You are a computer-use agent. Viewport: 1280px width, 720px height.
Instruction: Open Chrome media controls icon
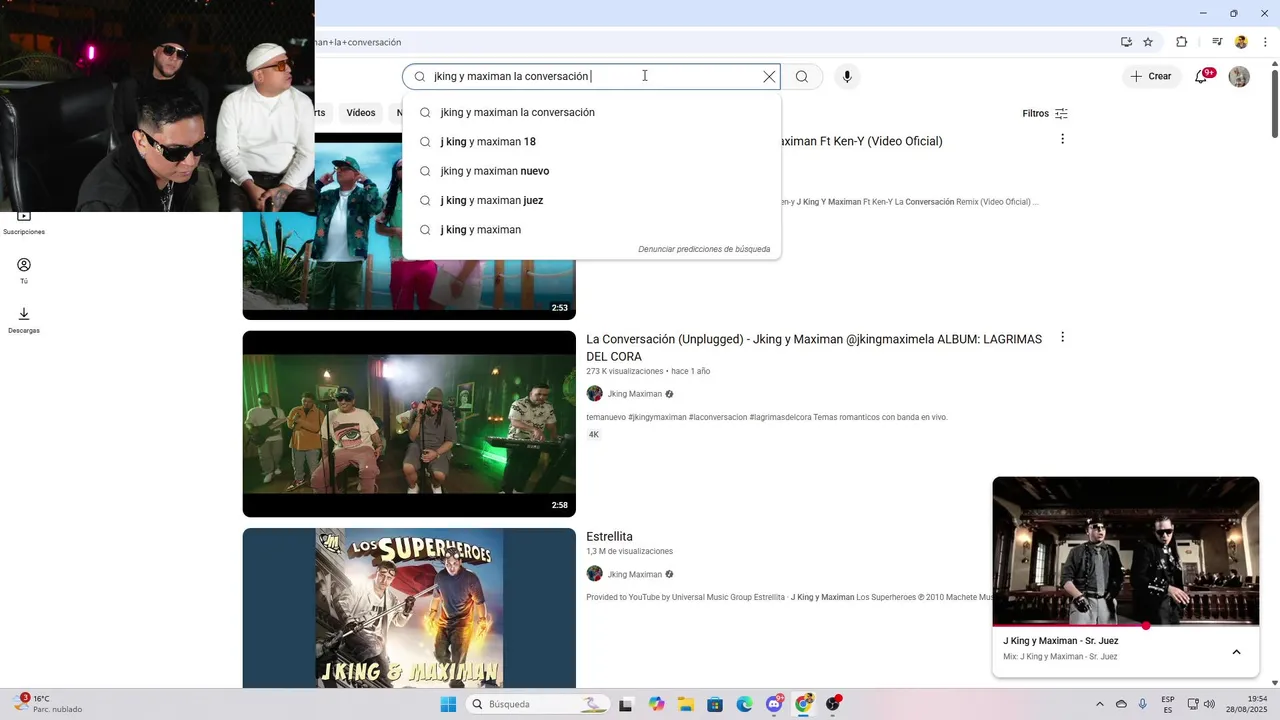click(1217, 42)
